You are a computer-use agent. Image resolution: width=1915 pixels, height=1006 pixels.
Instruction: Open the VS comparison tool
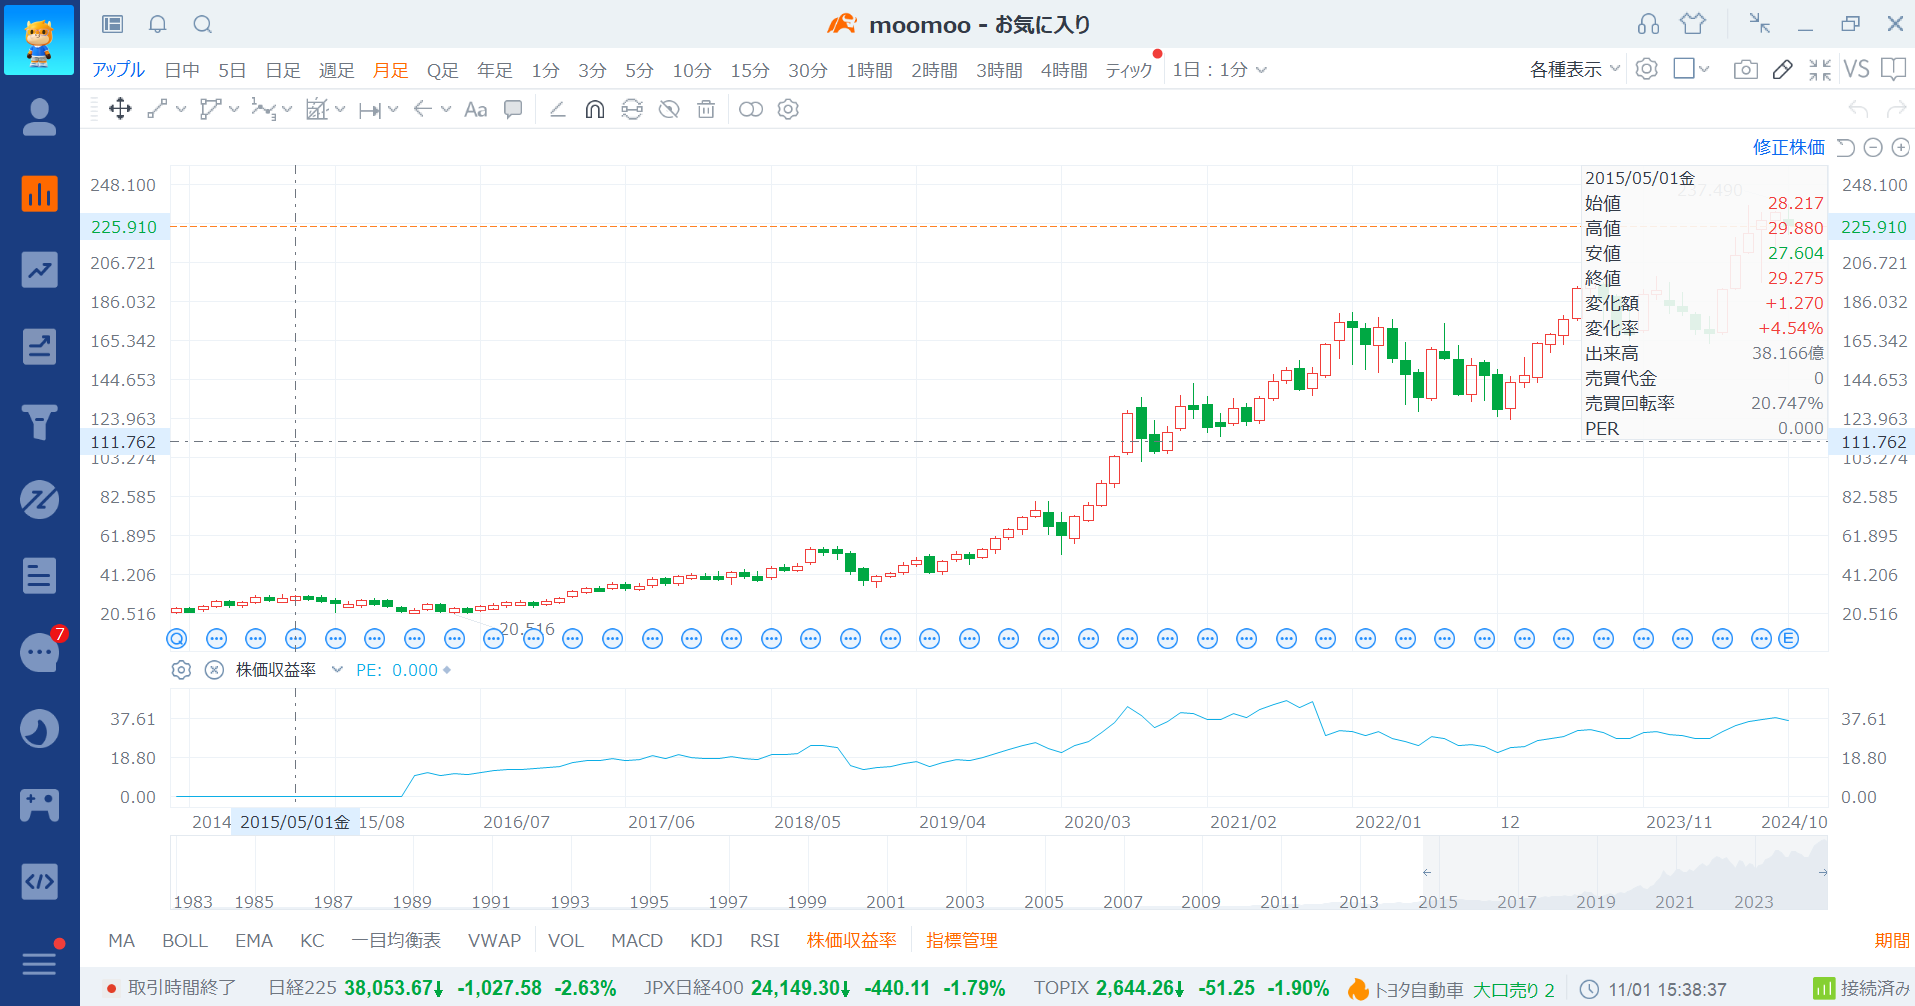point(1856,70)
